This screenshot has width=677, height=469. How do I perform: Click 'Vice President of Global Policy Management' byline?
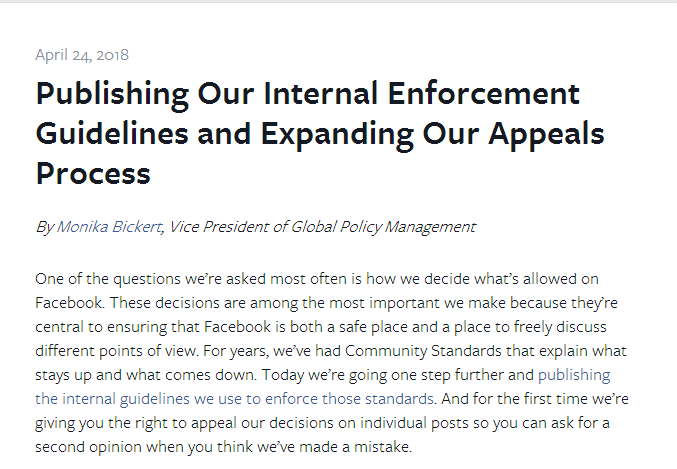point(322,227)
